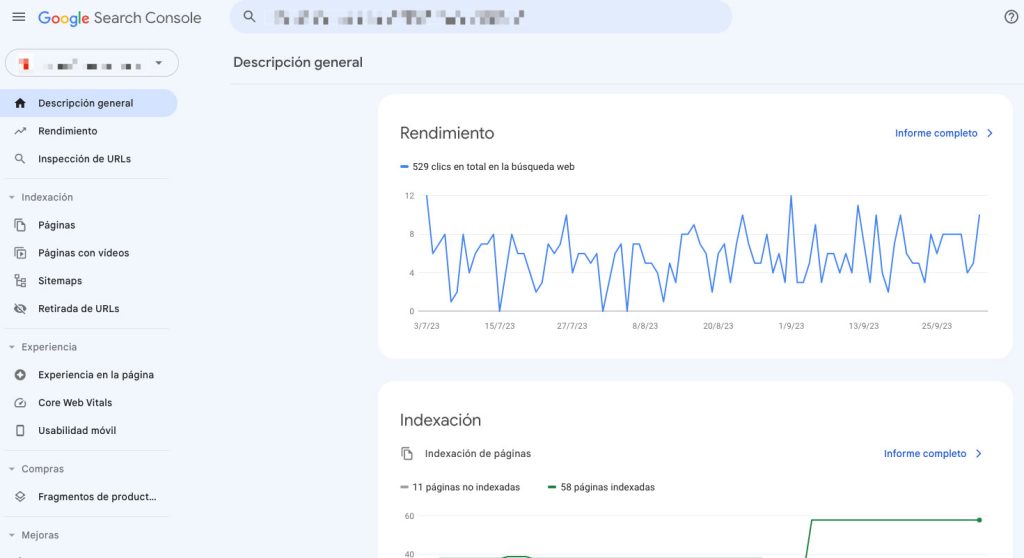Viewport: 1024px width, 558px height.
Task: Open the hamburger main menu
Action: [18, 18]
